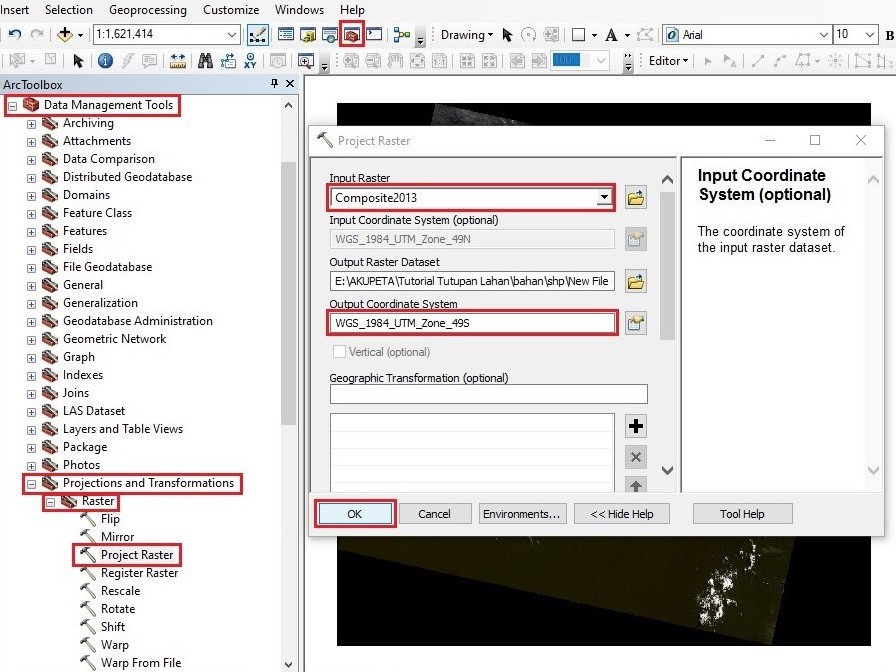Open the Selection menu
This screenshot has height=672, width=896.
pos(69,10)
